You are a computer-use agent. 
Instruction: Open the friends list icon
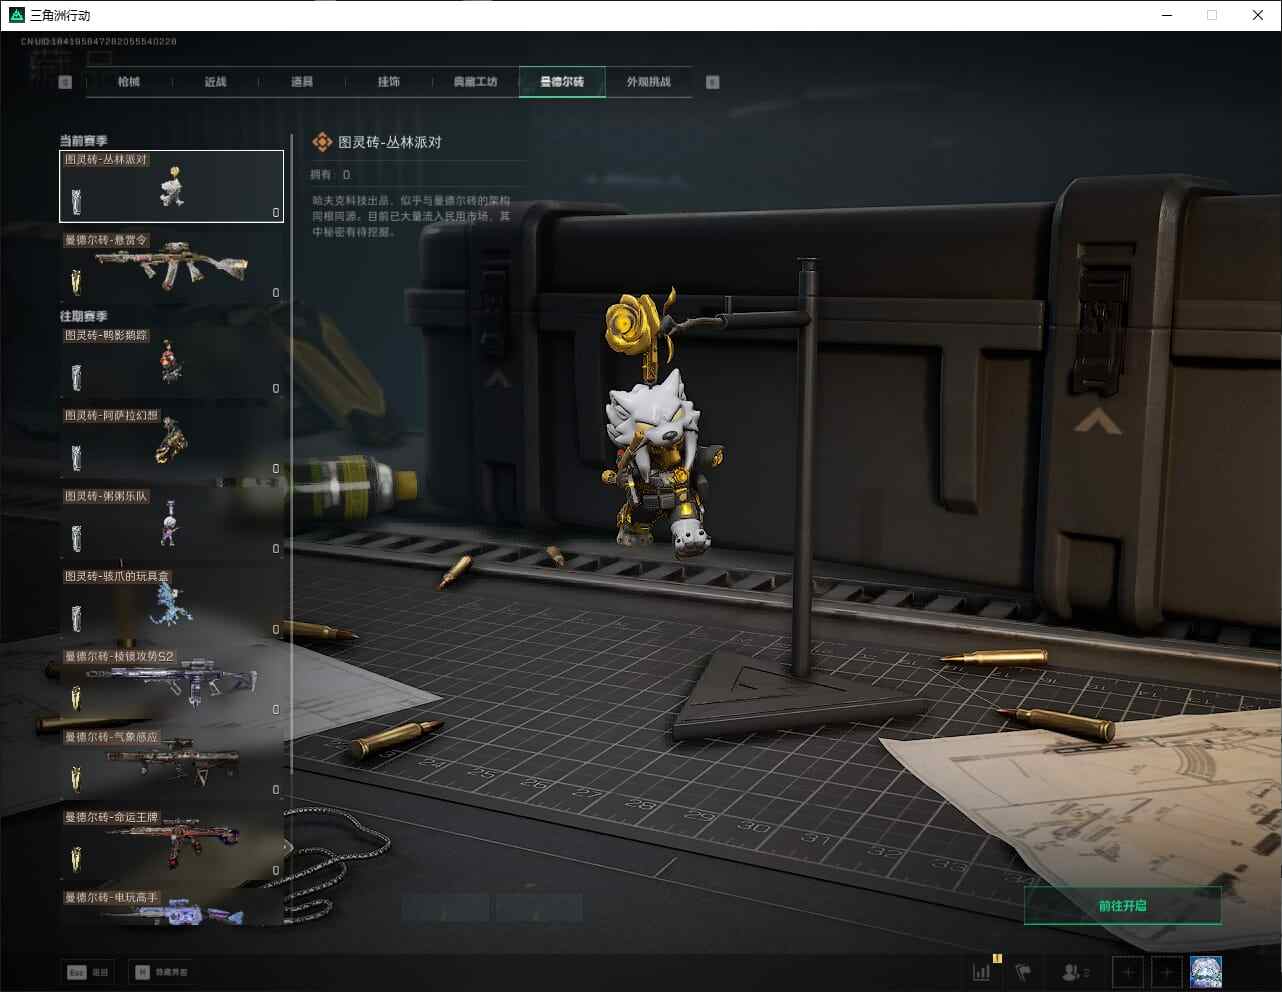1076,971
